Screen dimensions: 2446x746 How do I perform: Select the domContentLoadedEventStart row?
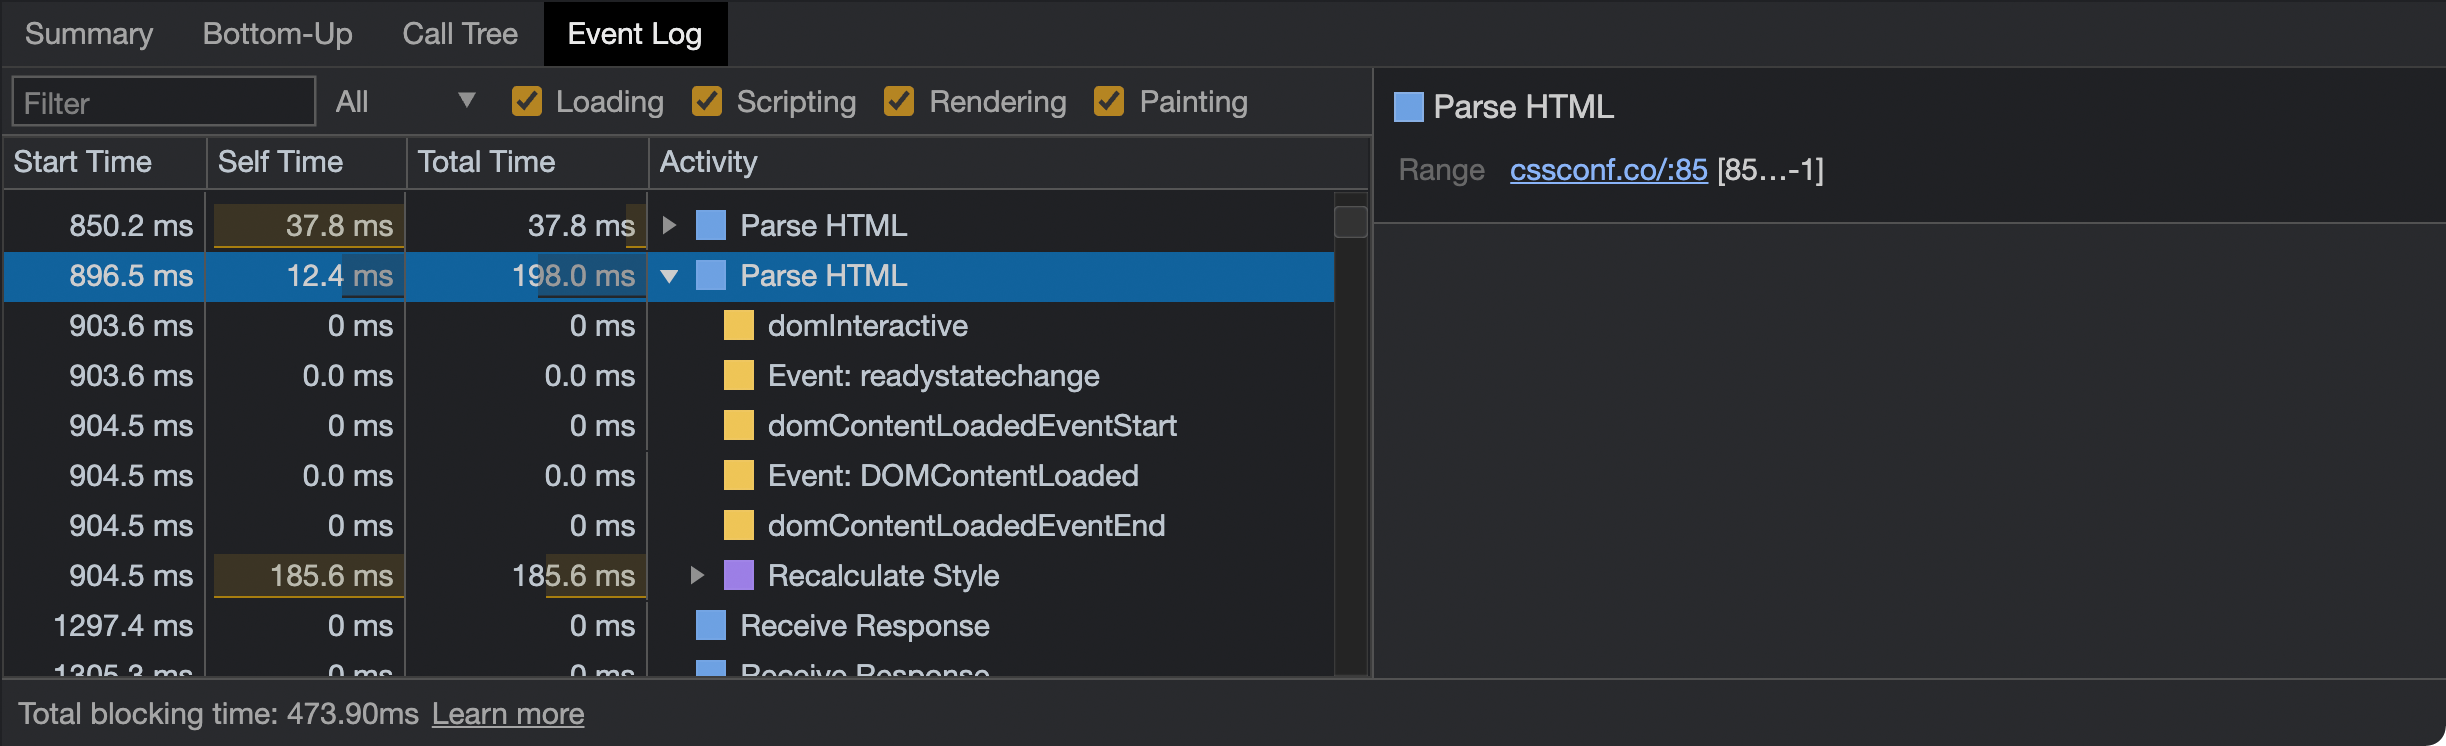pos(668,426)
